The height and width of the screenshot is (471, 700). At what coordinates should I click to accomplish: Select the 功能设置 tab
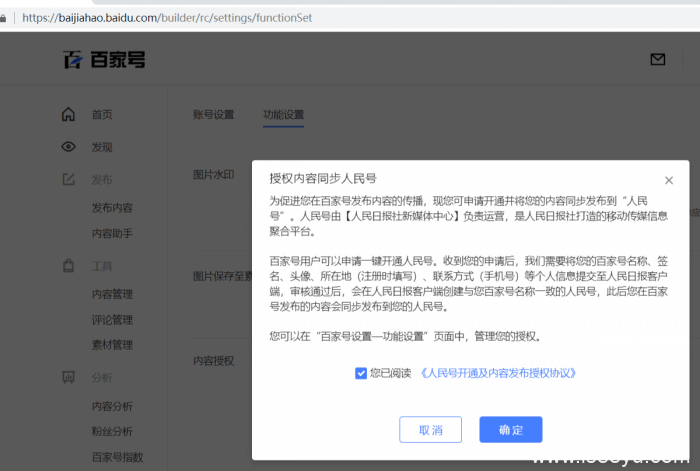click(283, 115)
